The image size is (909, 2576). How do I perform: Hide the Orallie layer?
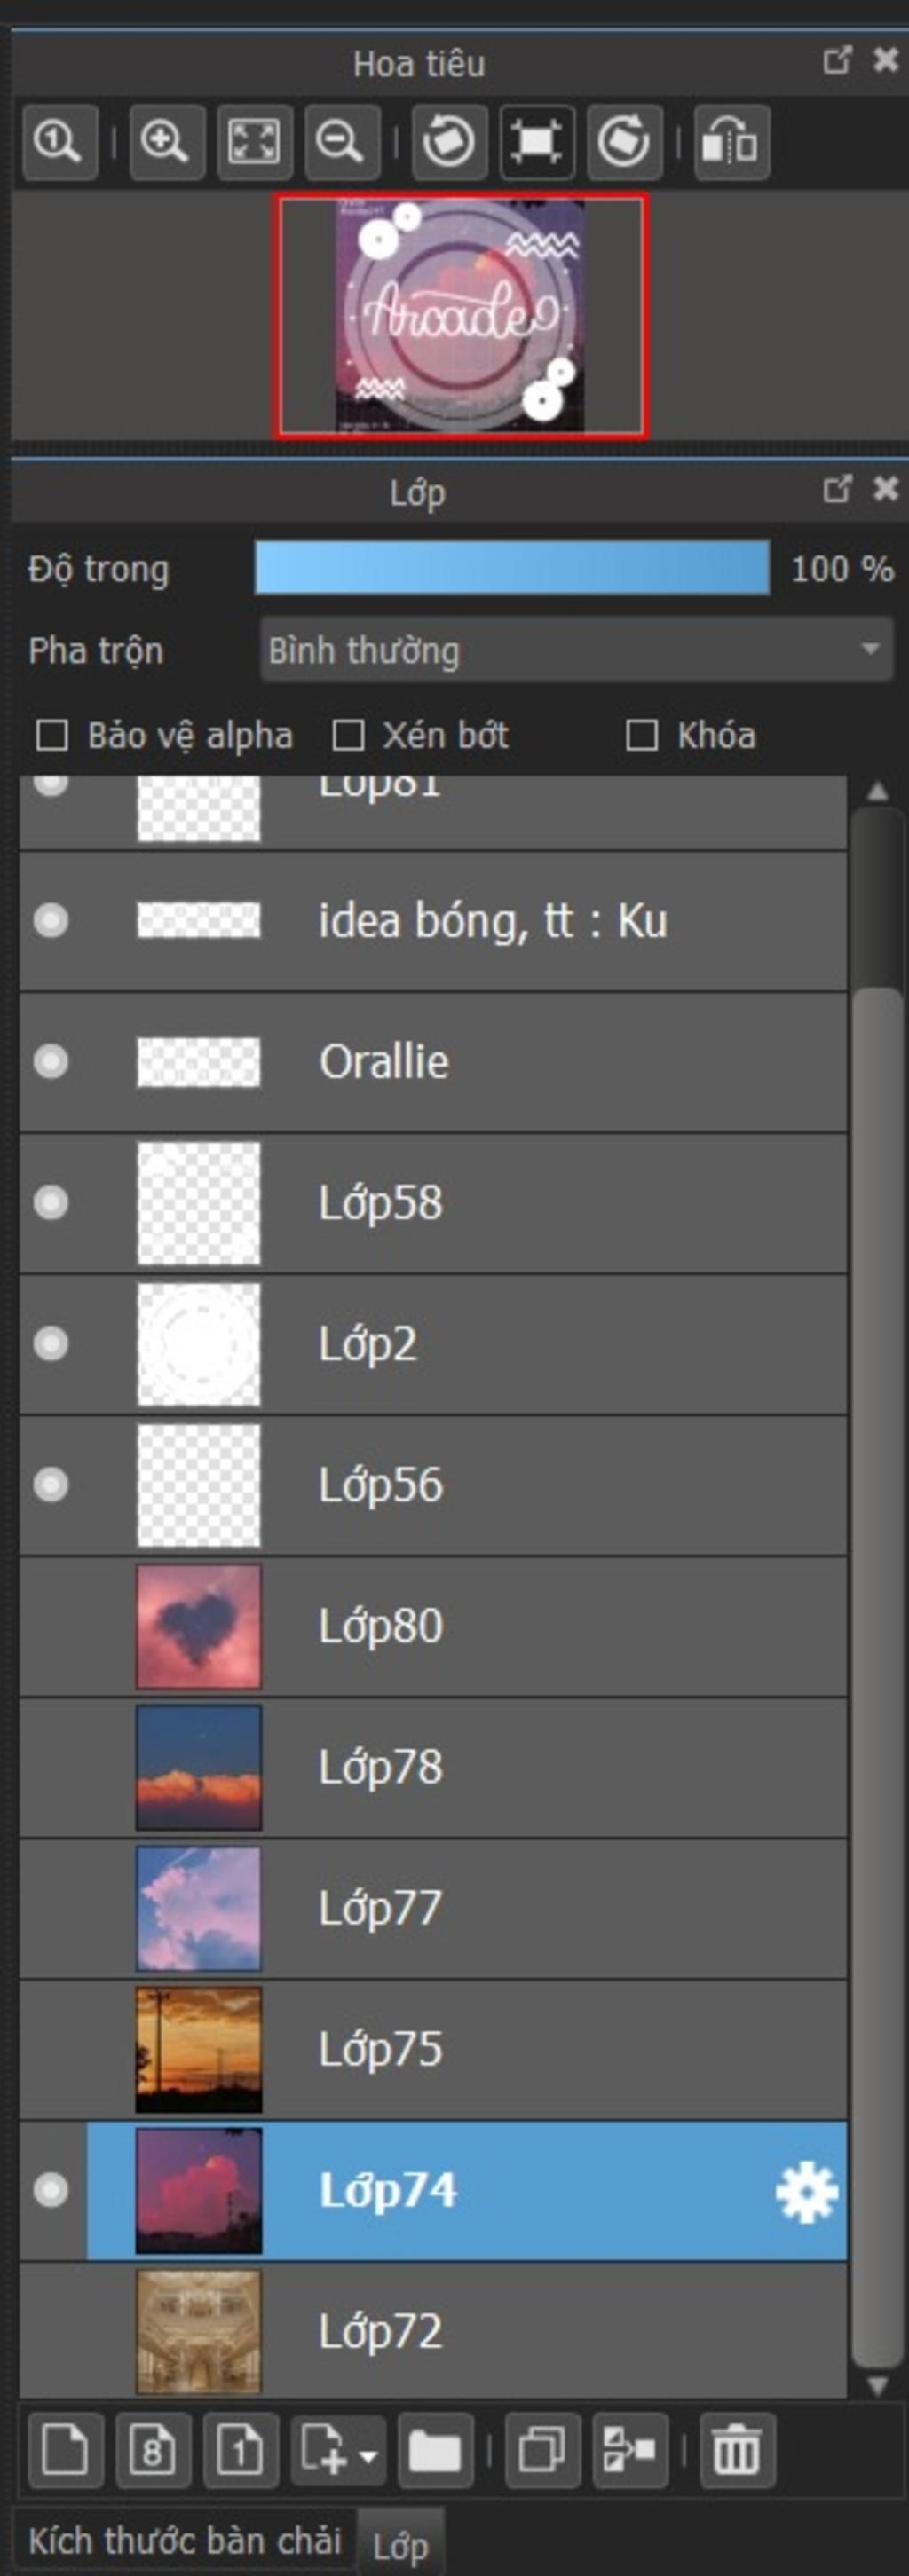(x=51, y=1061)
